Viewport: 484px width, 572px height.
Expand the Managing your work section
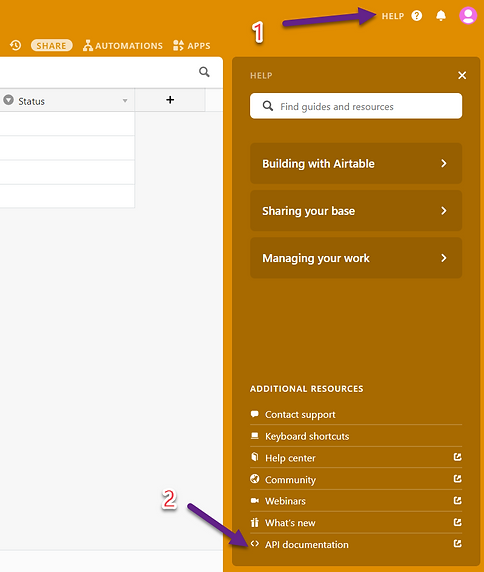(356, 258)
